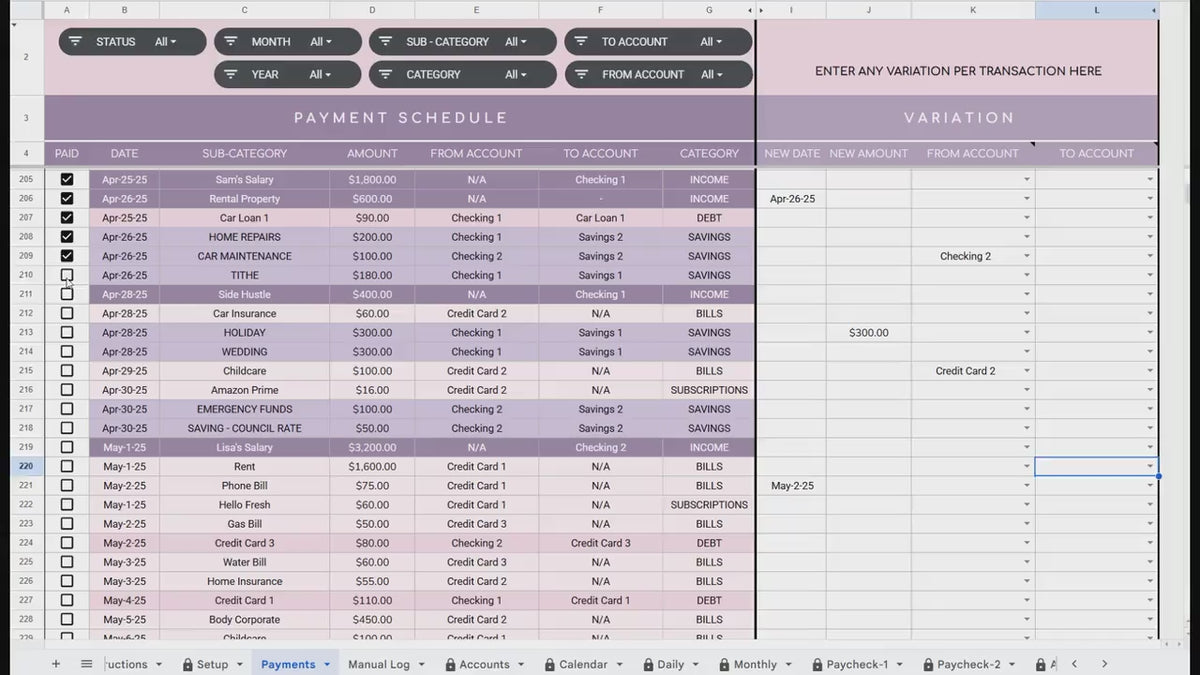Image resolution: width=1200 pixels, height=675 pixels.
Task: Click the FROM ACCOUNT slicer filter icon
Action: pos(581,74)
